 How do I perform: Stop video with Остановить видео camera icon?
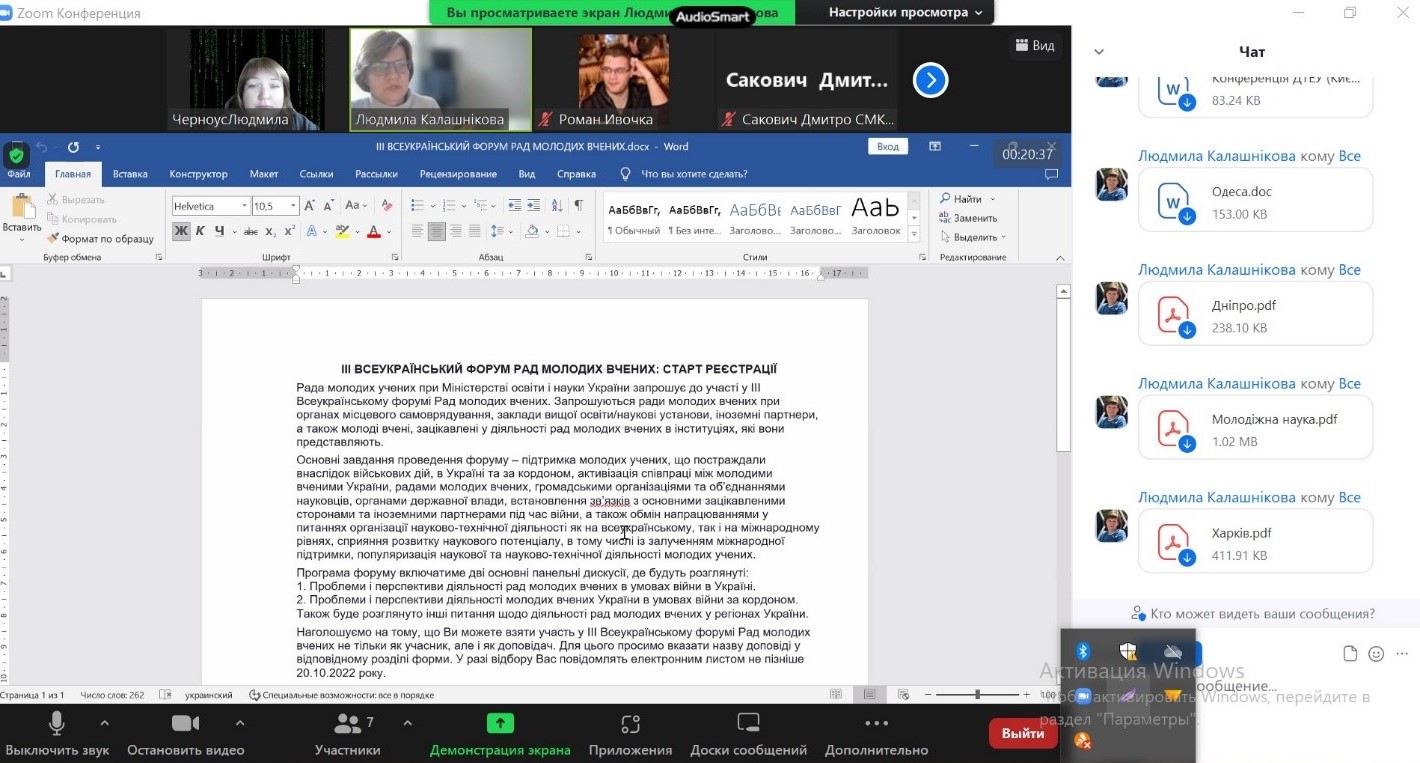[x=186, y=724]
